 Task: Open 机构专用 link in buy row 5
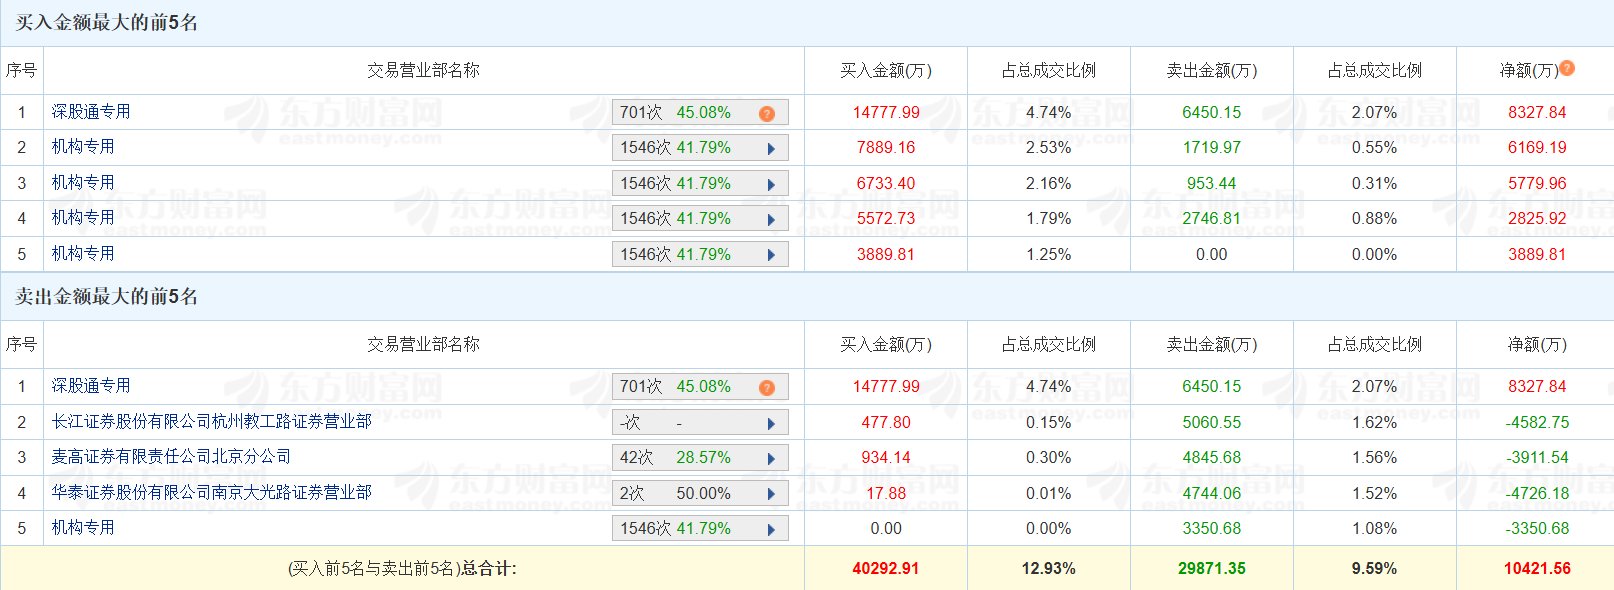[x=83, y=254]
